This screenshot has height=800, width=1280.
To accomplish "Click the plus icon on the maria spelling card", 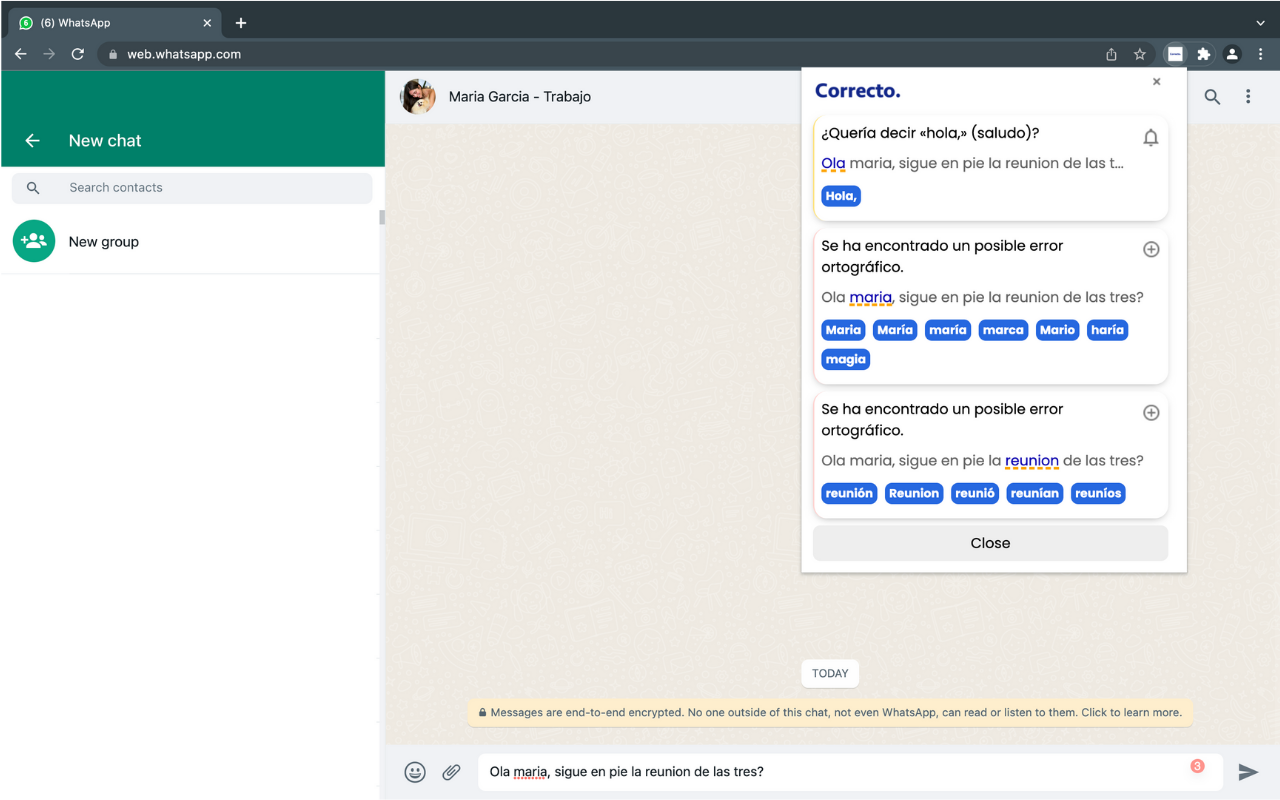I will (1151, 249).
